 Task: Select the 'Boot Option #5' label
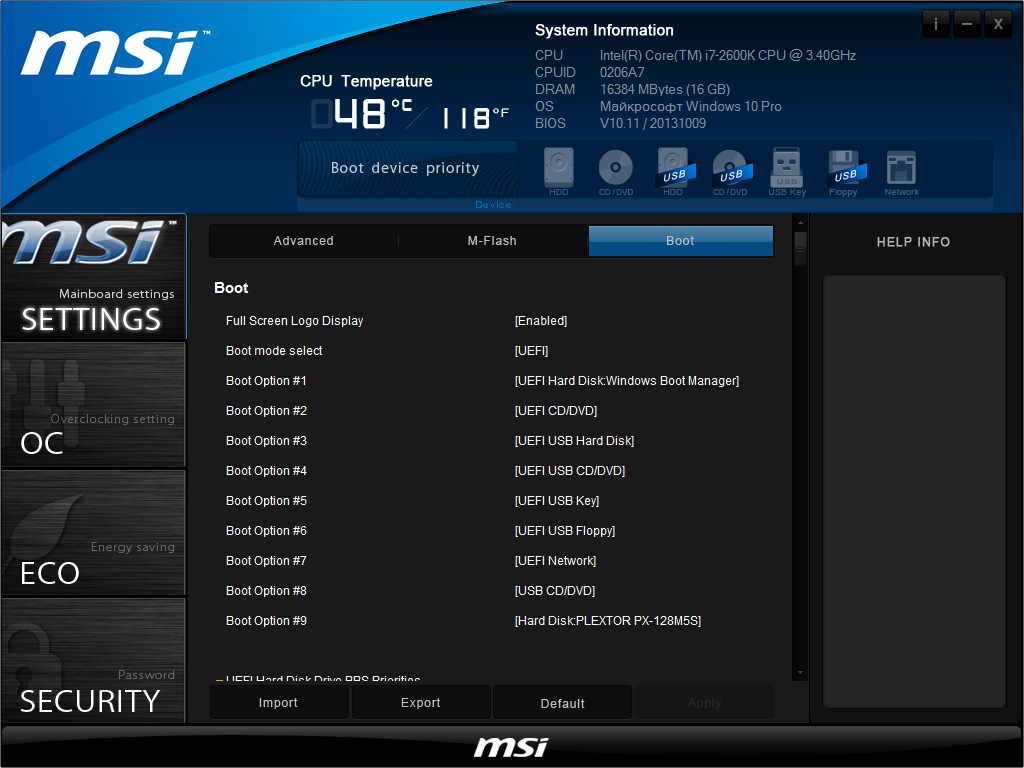point(266,501)
